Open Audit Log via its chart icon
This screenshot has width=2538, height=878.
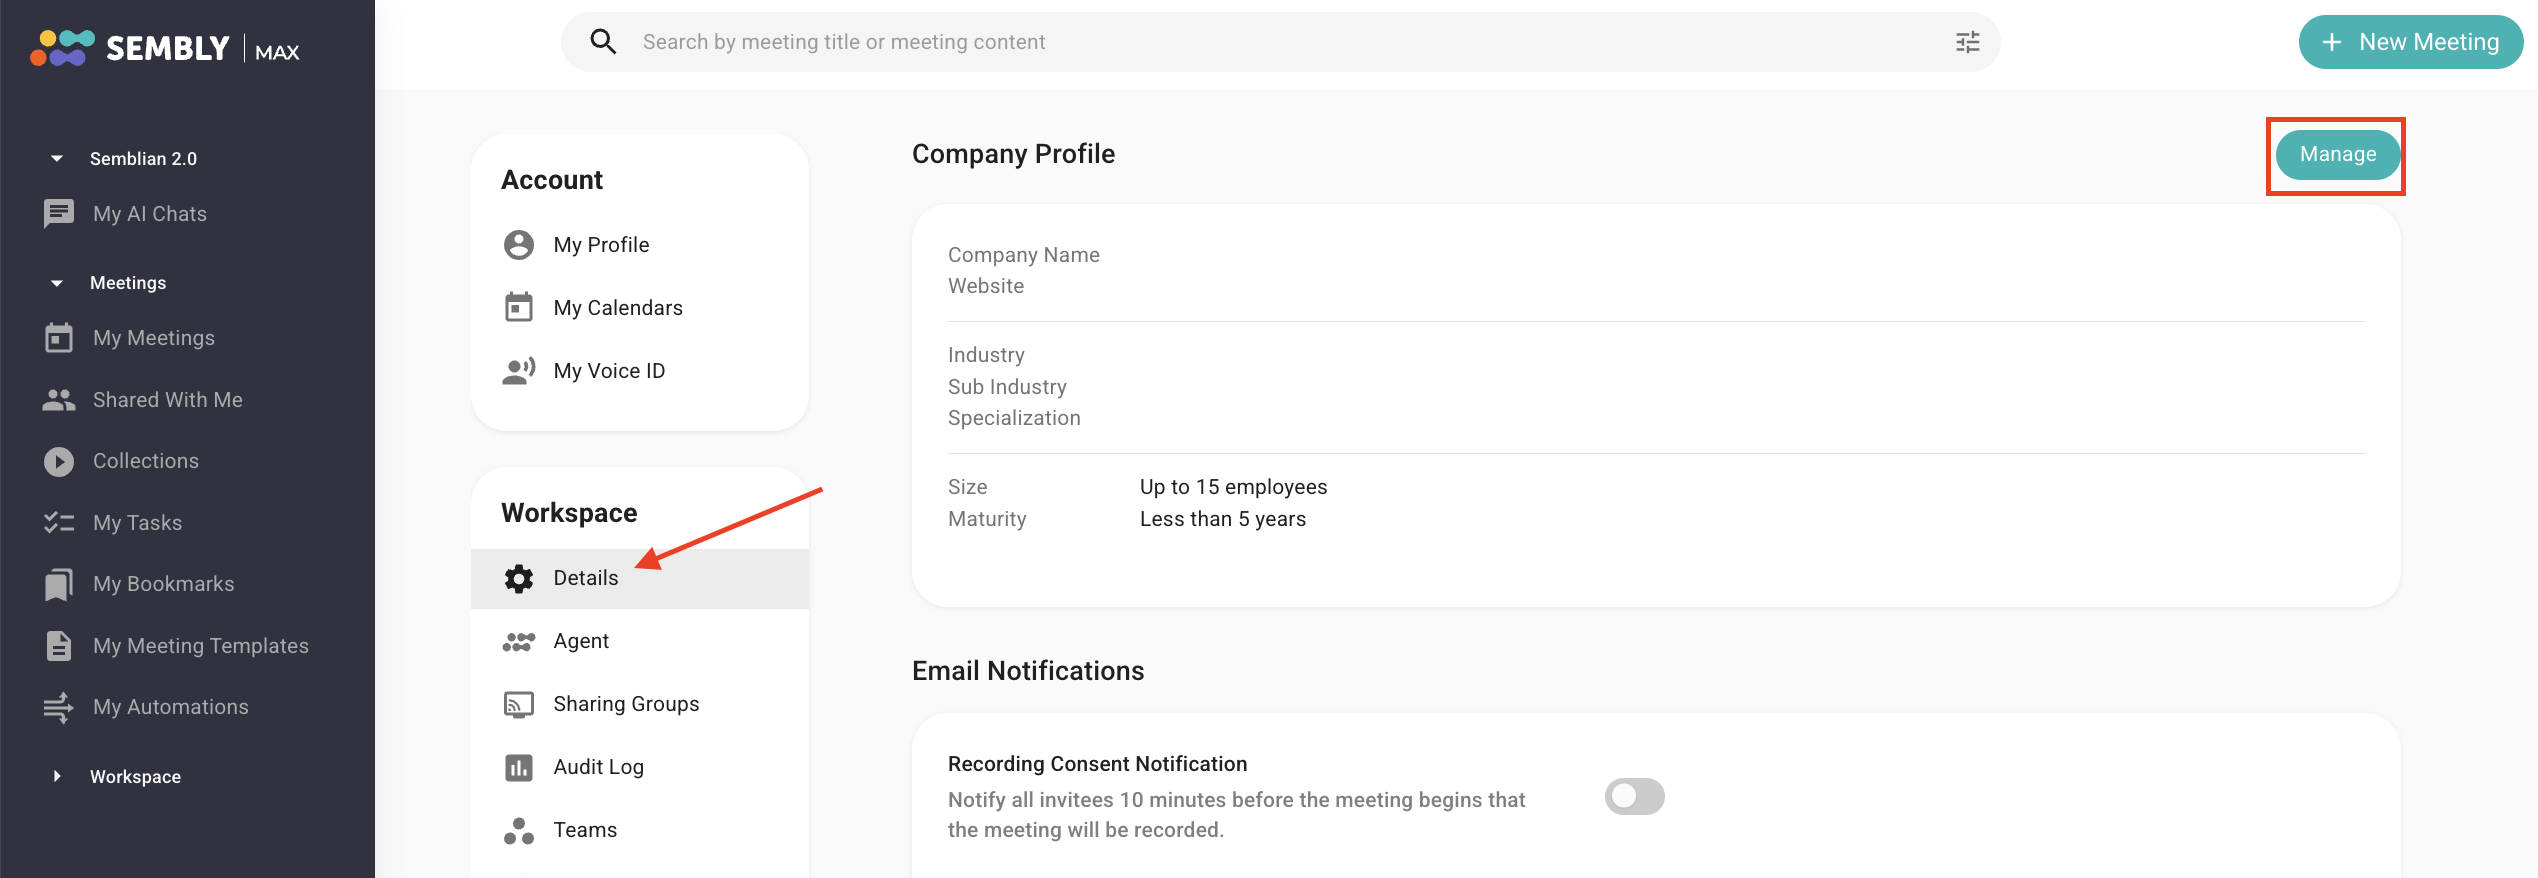pyautogui.click(x=519, y=767)
